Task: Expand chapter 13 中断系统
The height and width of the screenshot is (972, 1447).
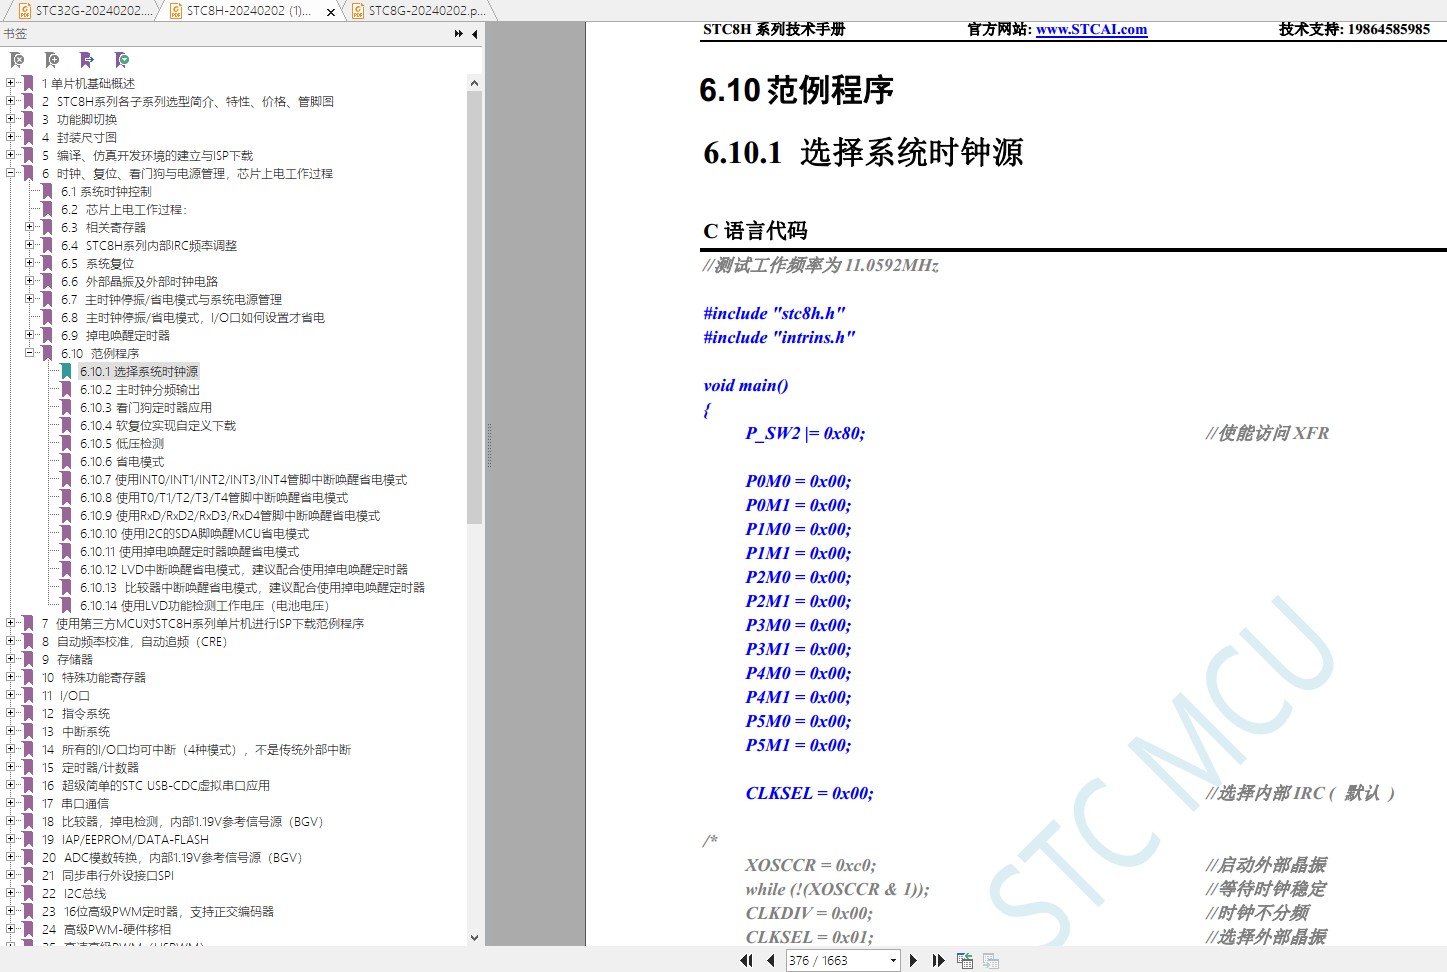Action: [11, 731]
